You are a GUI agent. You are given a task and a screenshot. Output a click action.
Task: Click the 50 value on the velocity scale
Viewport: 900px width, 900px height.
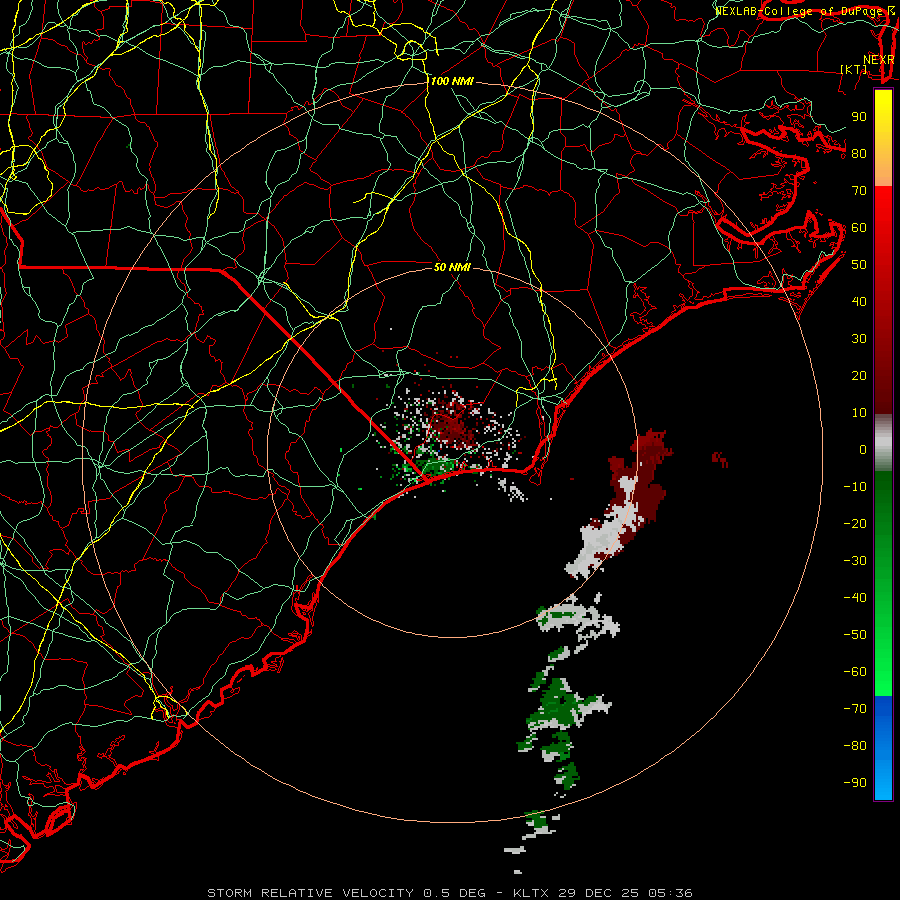[x=859, y=265]
